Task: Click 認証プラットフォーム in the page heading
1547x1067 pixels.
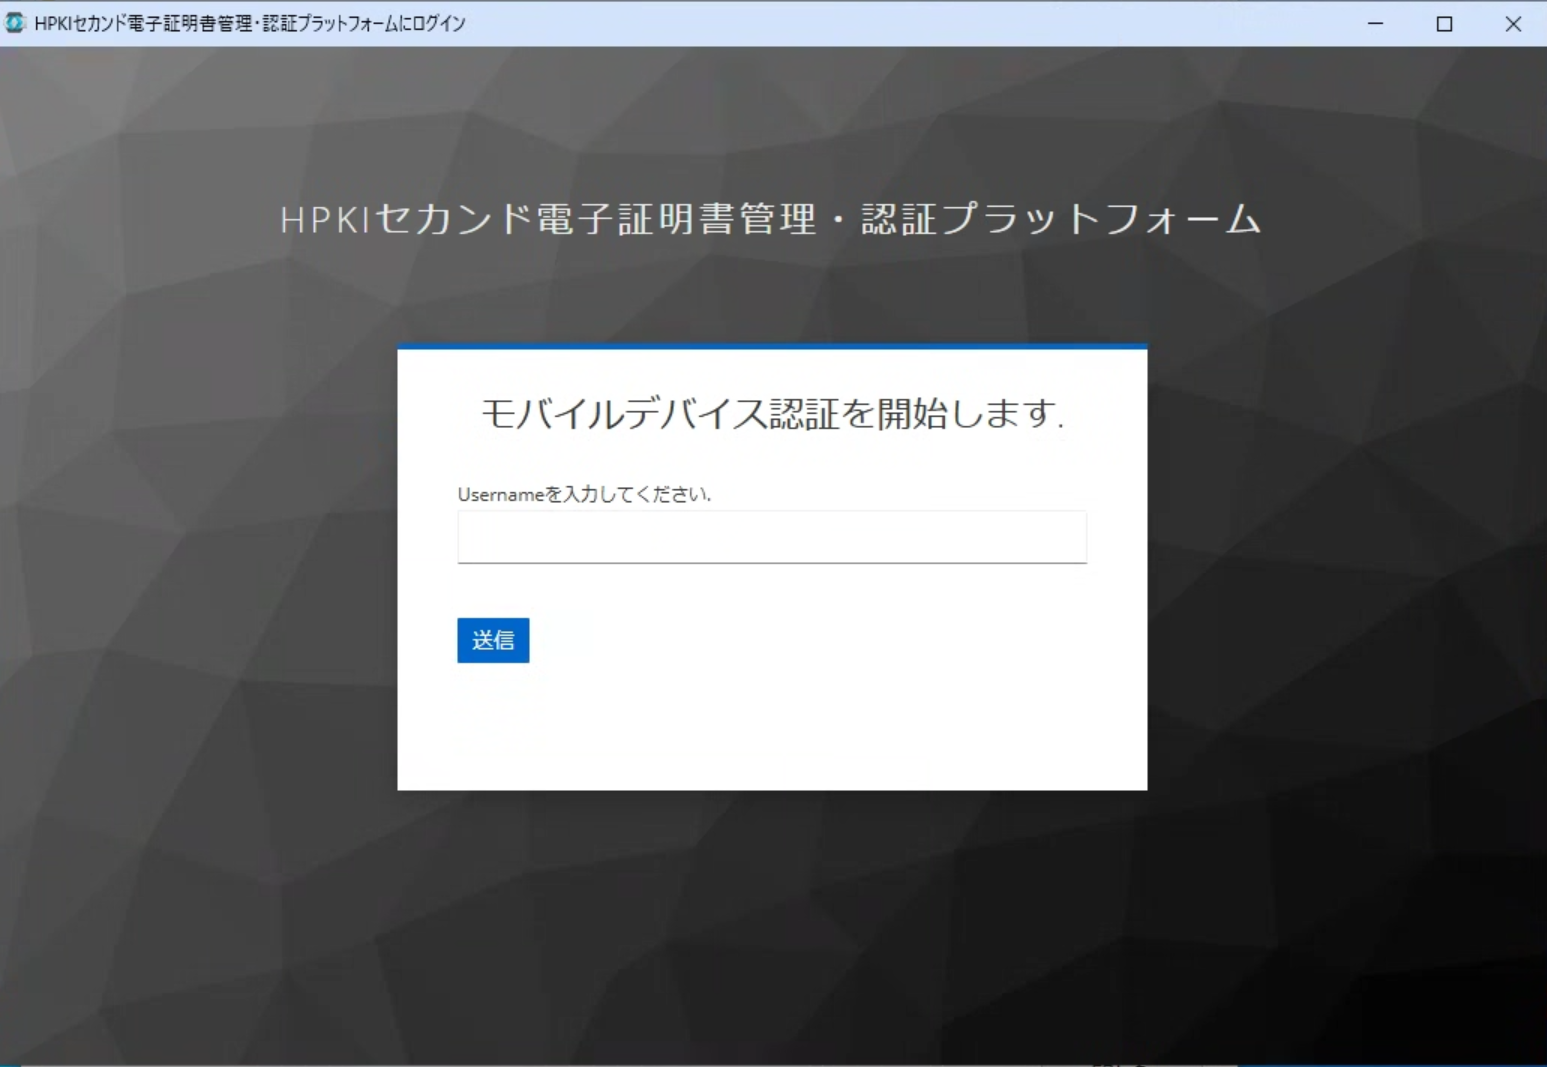Action: coord(1060,219)
